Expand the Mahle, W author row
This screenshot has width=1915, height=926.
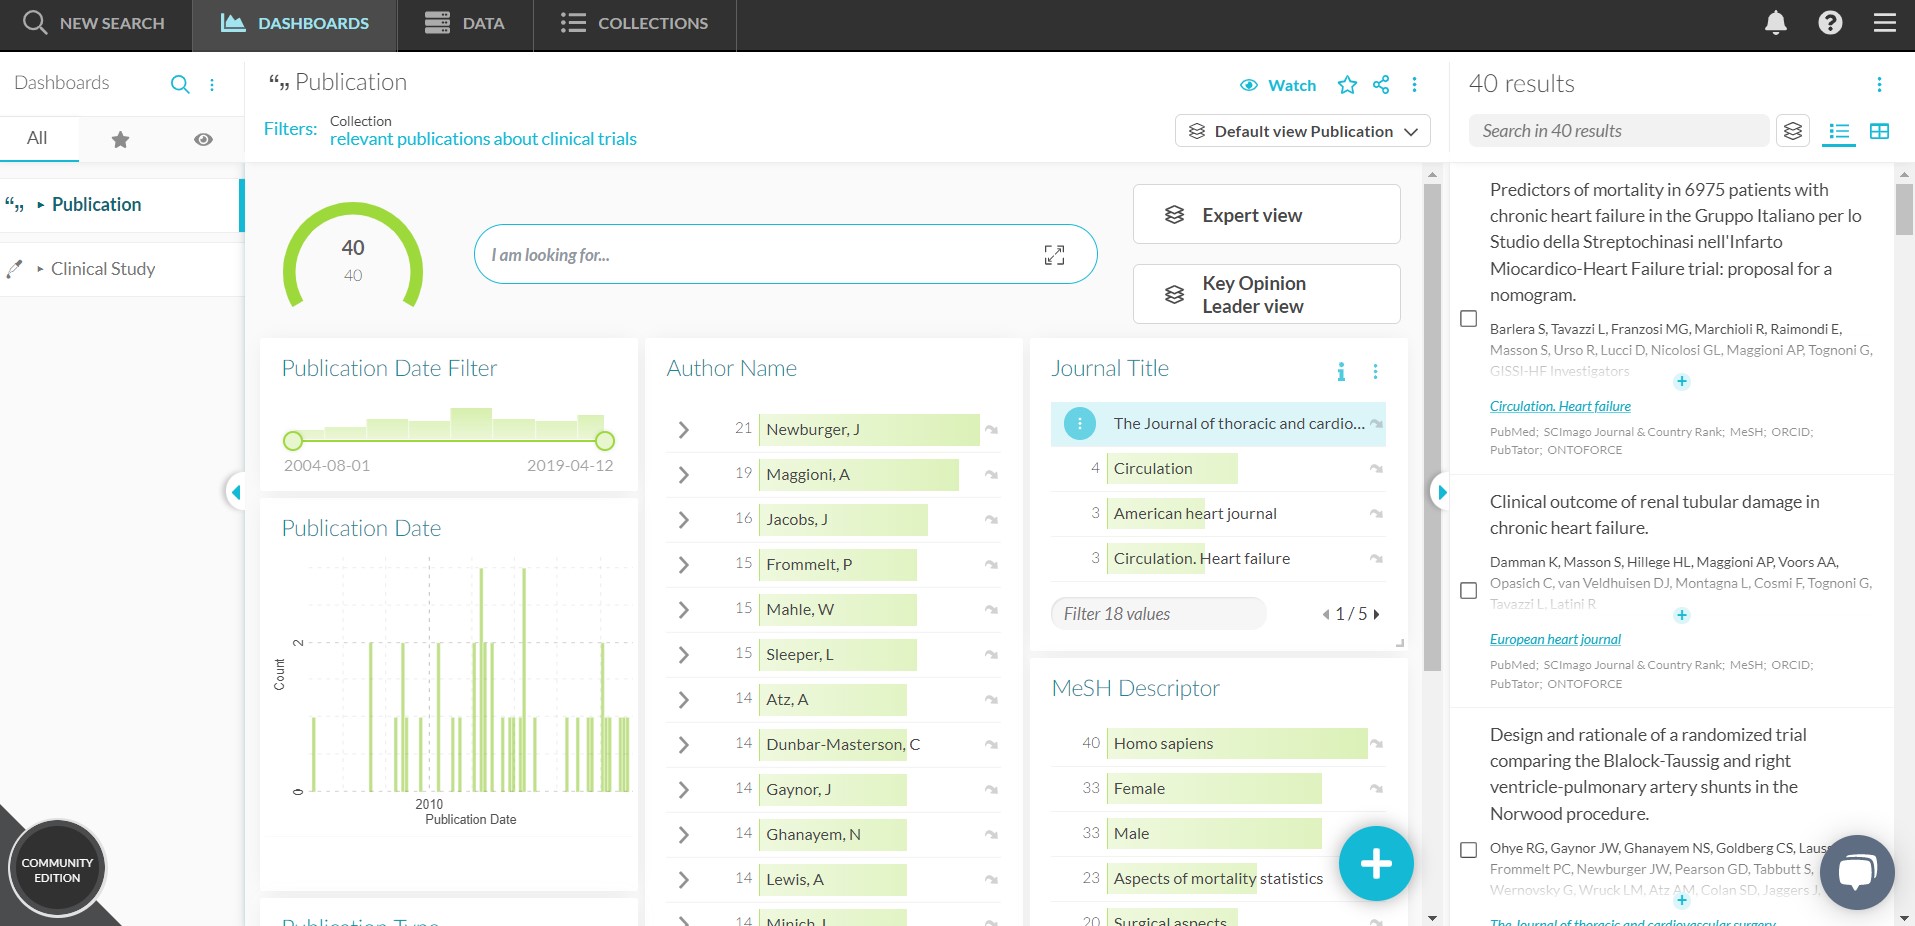684,610
